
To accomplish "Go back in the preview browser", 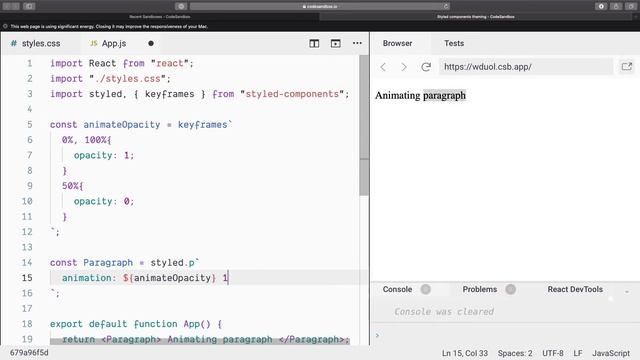I will point(383,67).
